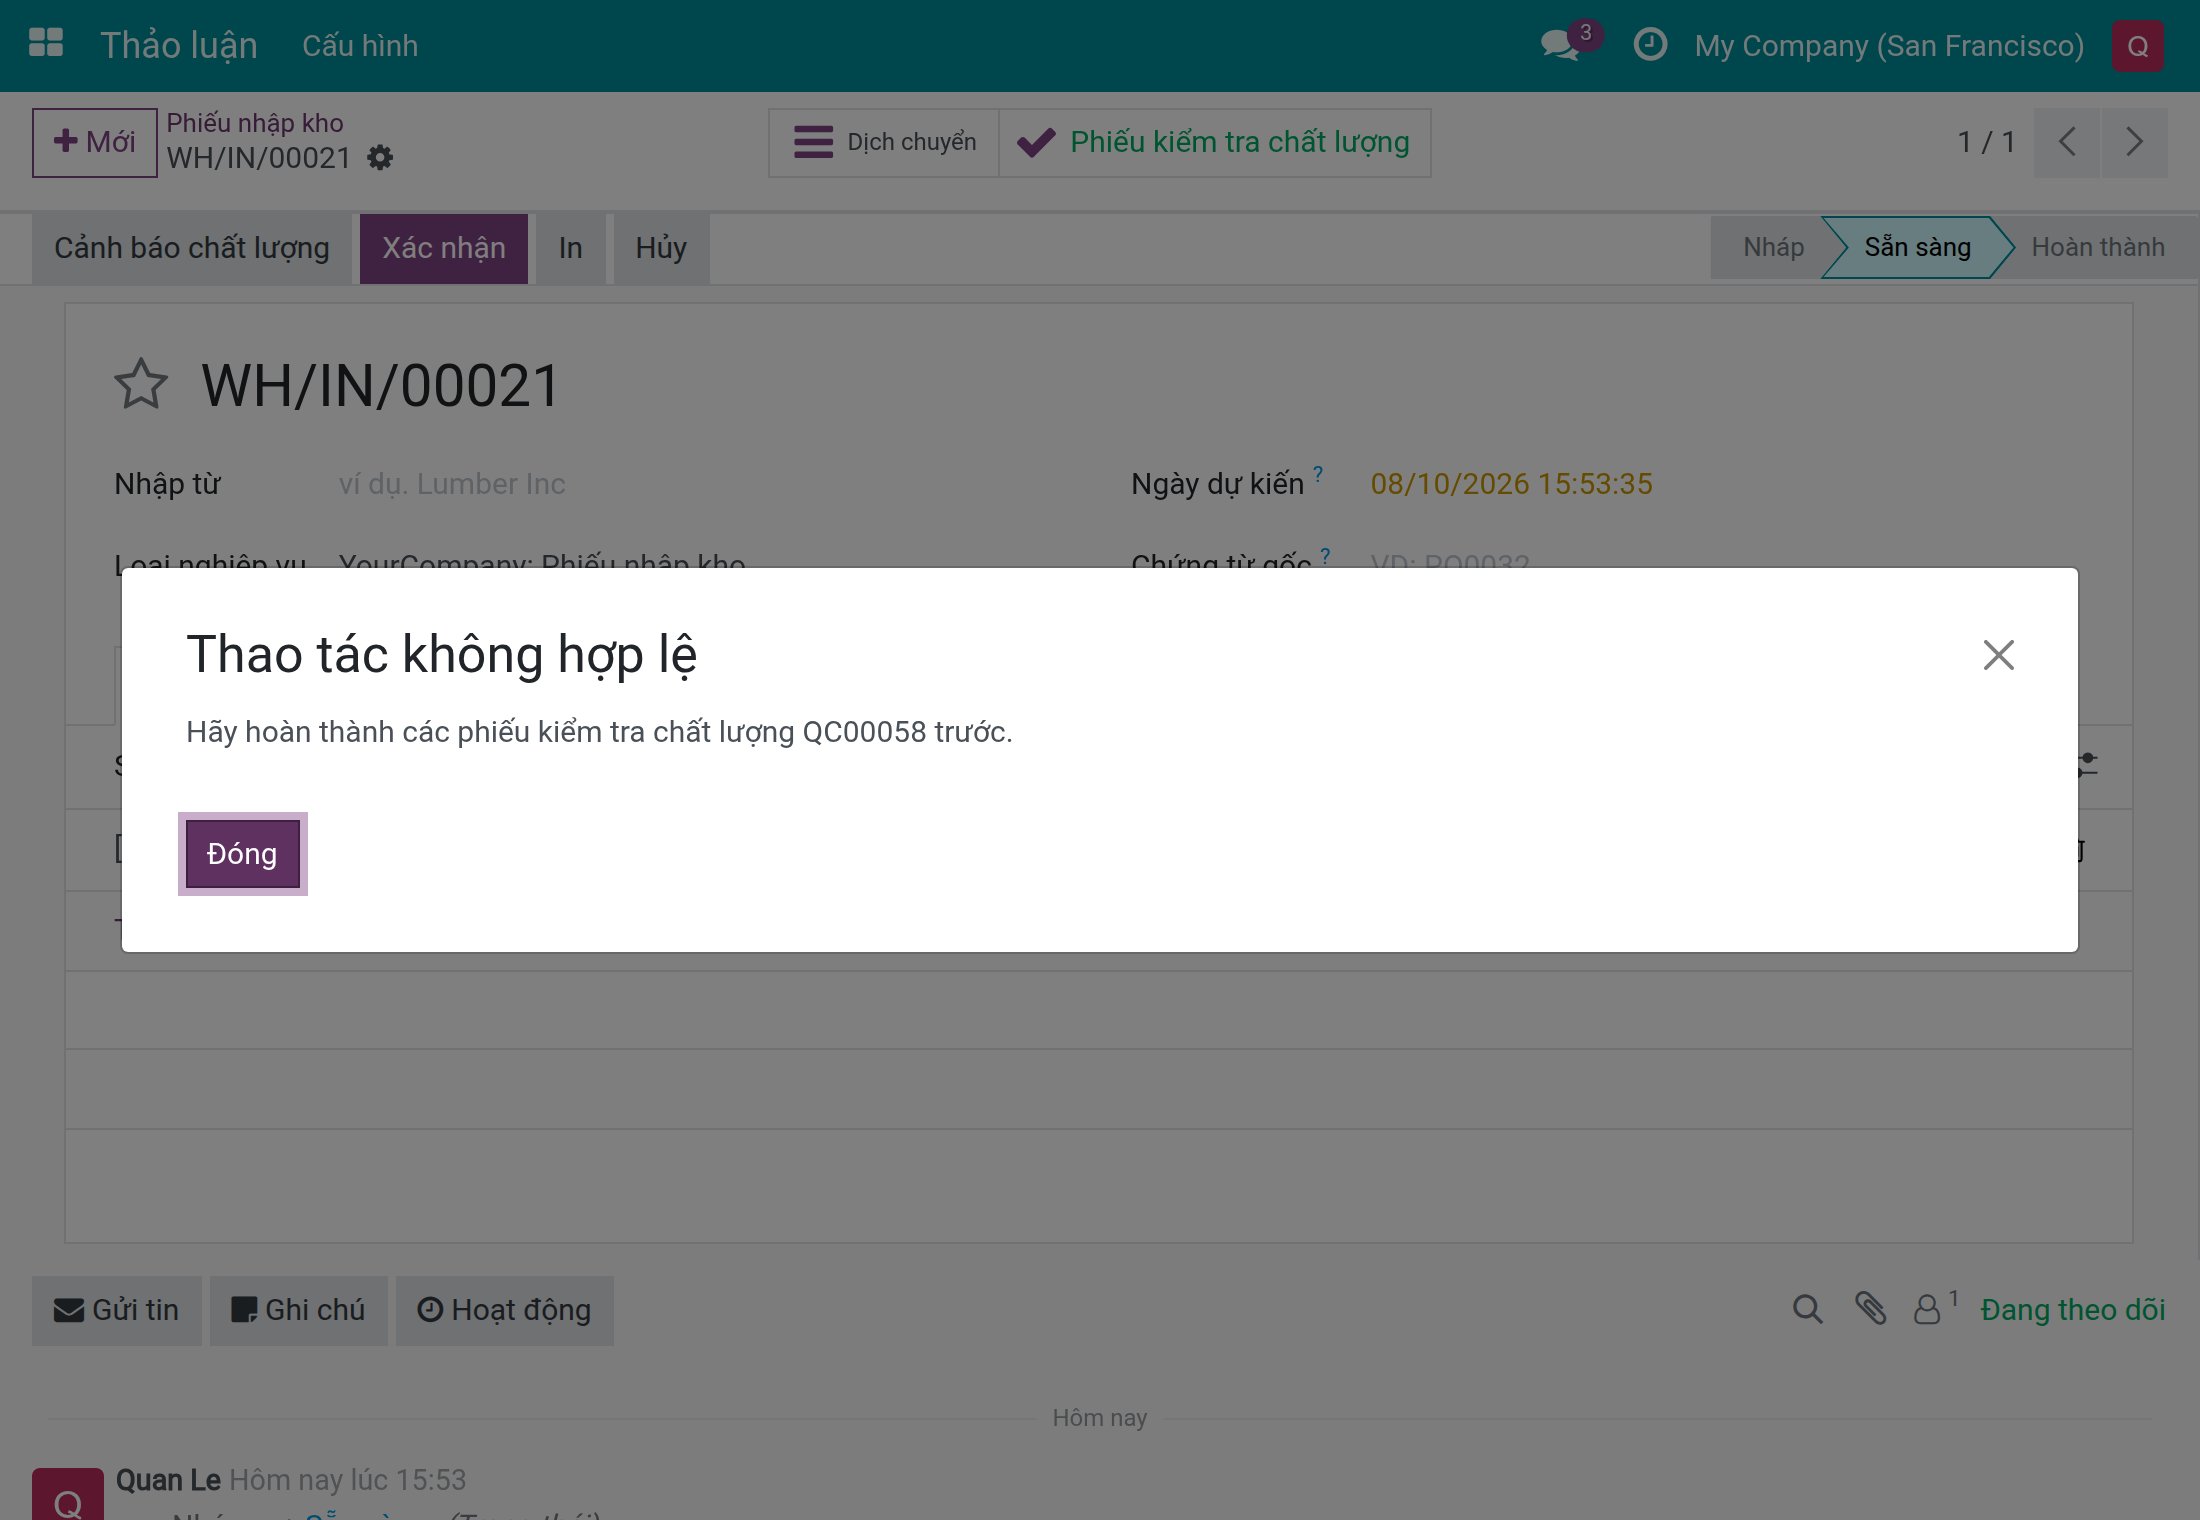The height and width of the screenshot is (1520, 2200).
Task: Click the Xác nhận button
Action: 444,248
